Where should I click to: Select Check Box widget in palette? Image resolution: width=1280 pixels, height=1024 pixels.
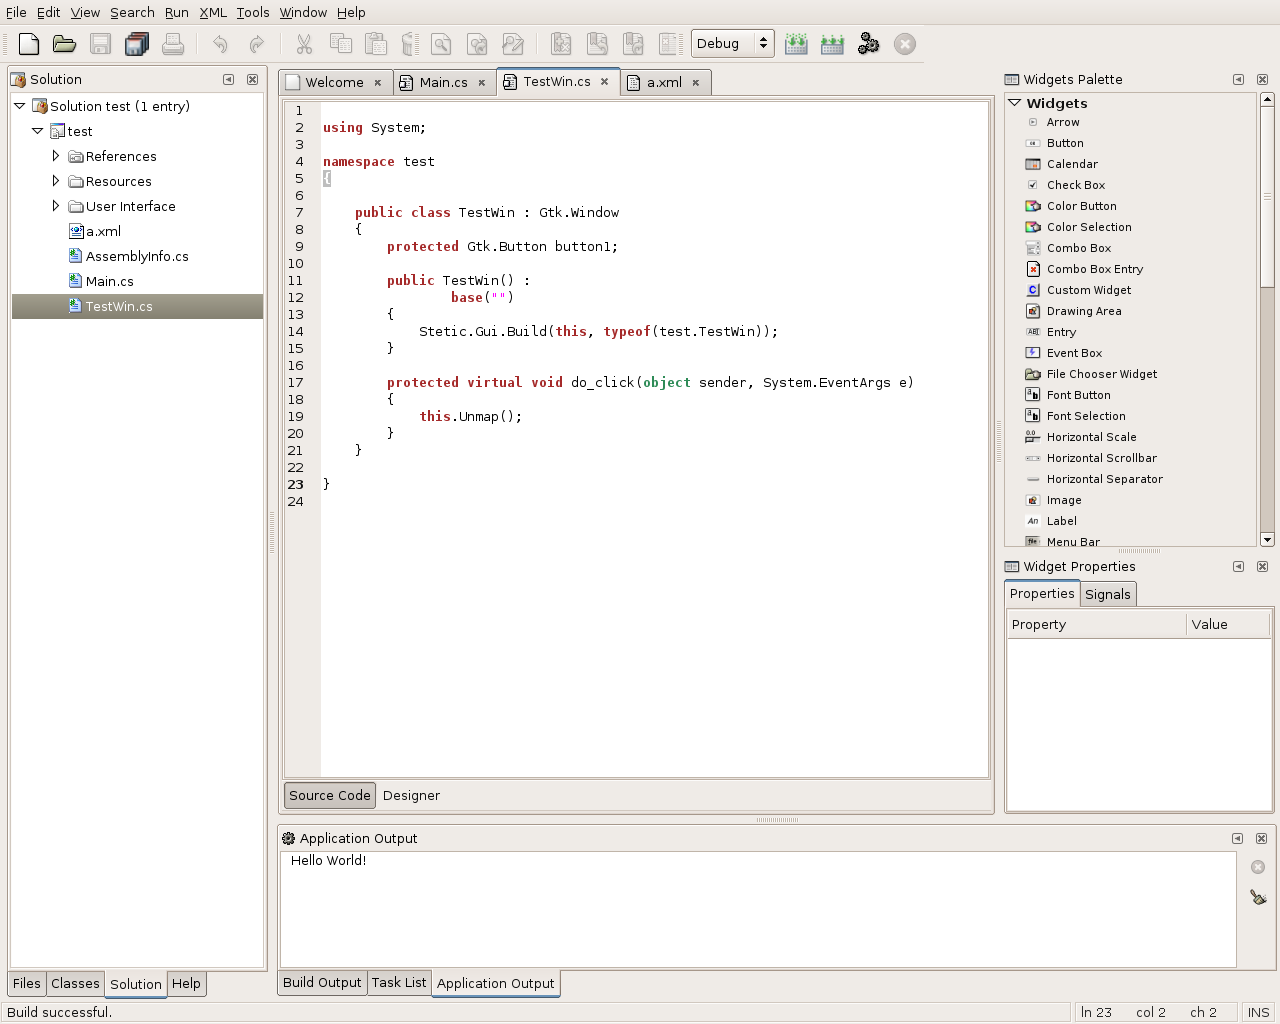click(1076, 185)
